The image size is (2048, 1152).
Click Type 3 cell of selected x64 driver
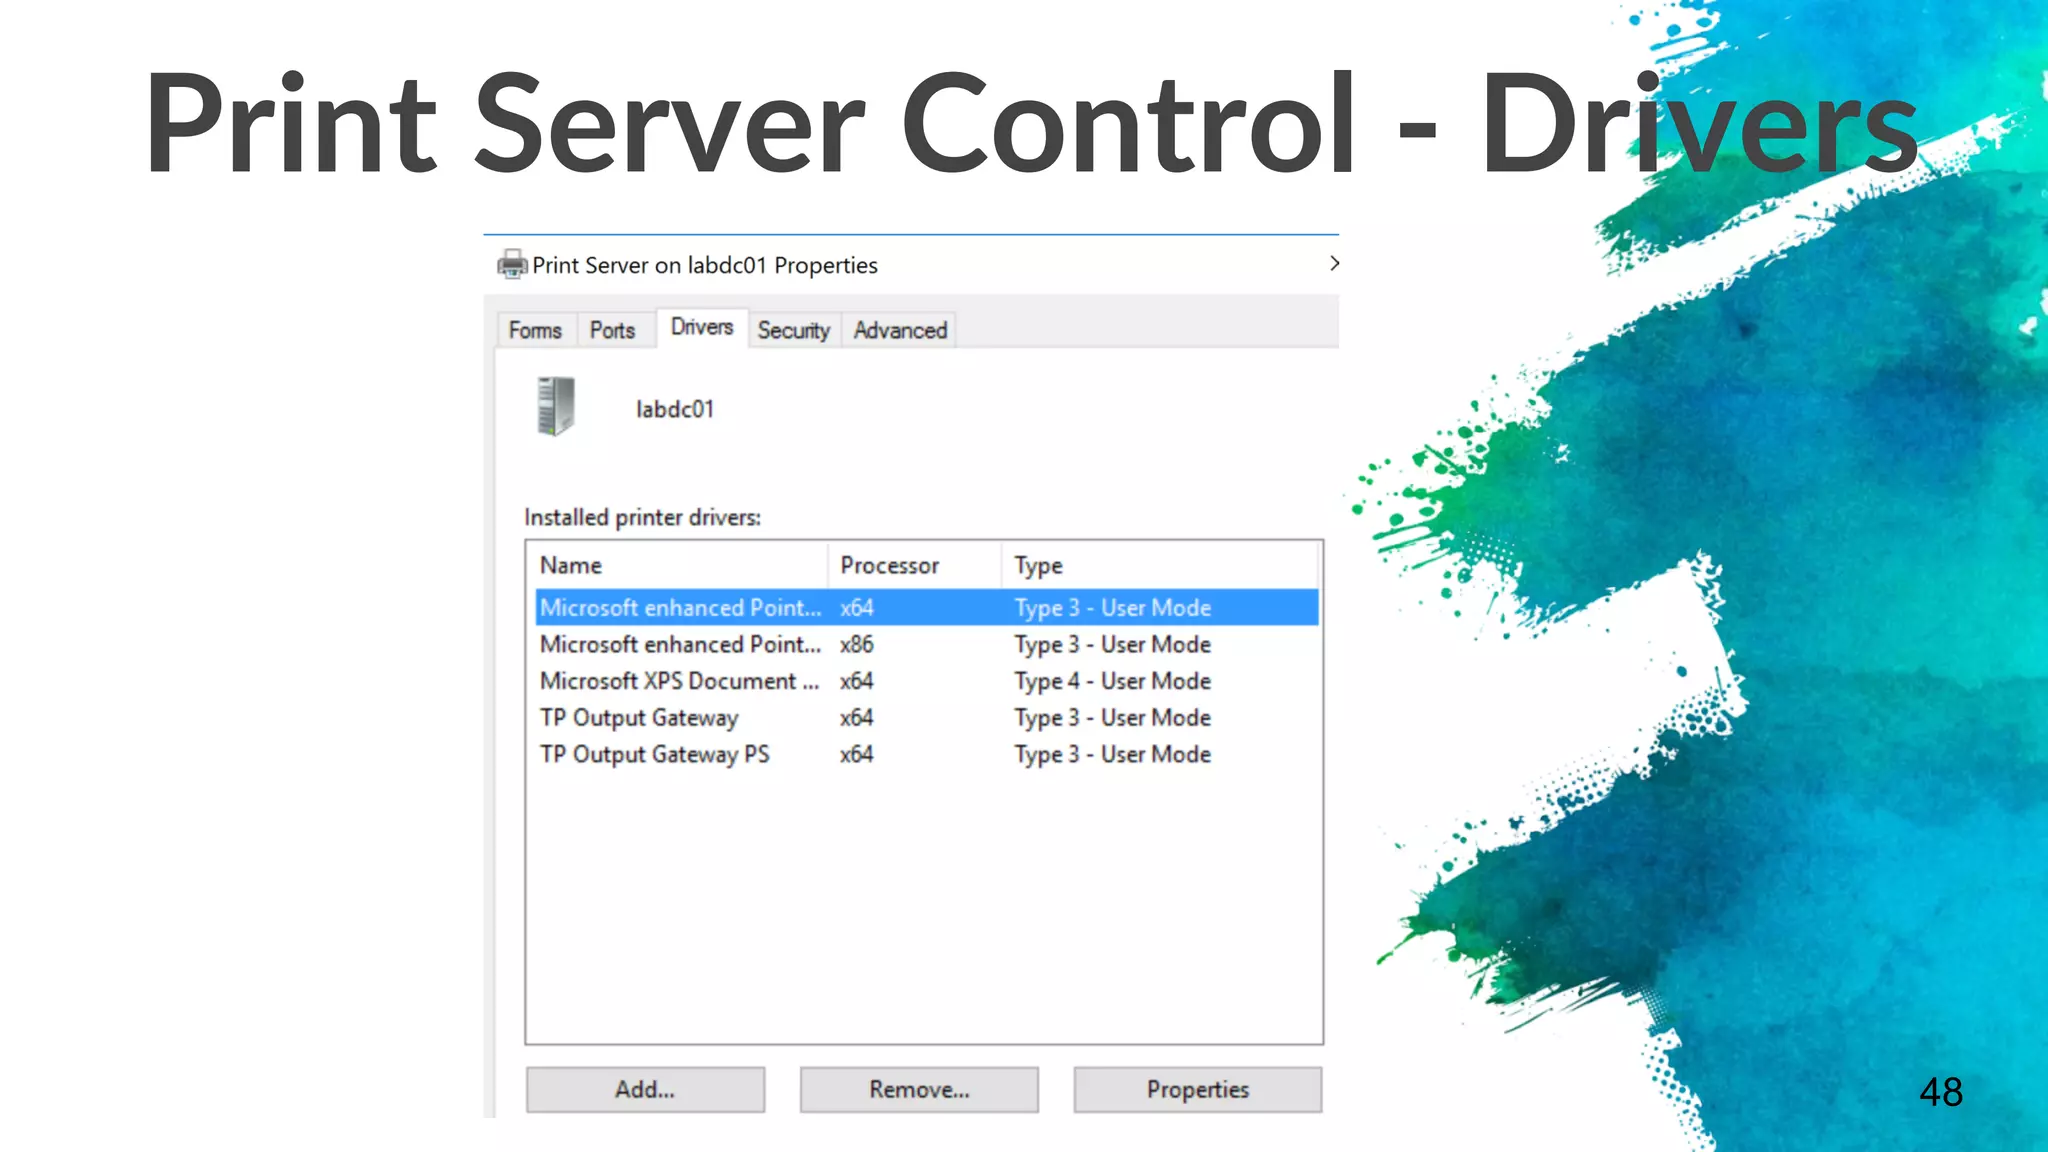click(x=1112, y=608)
